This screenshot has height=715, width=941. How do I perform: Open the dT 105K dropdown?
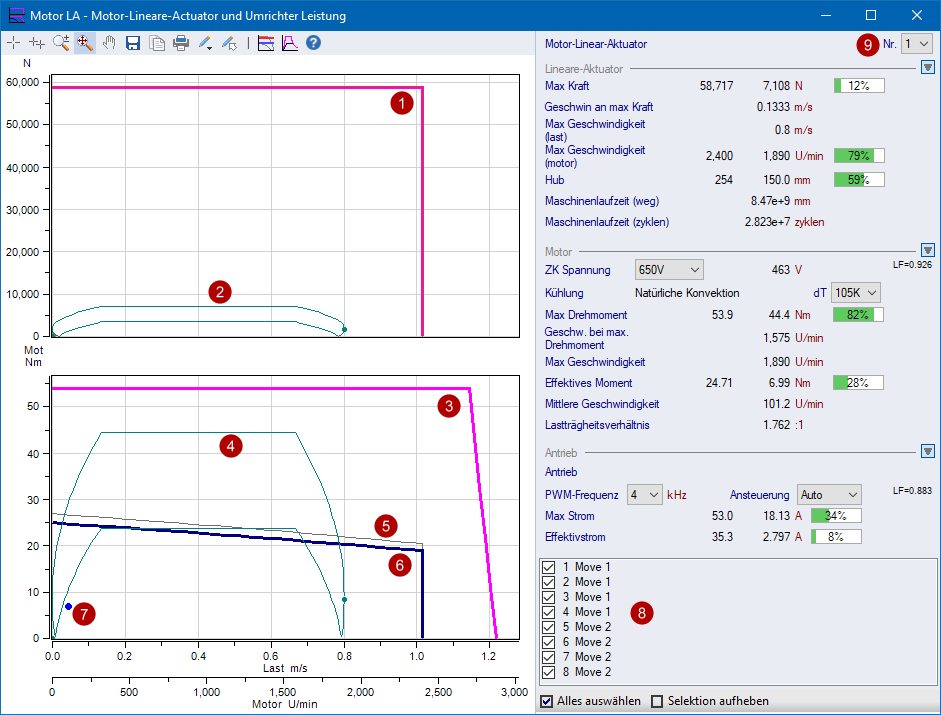point(855,292)
